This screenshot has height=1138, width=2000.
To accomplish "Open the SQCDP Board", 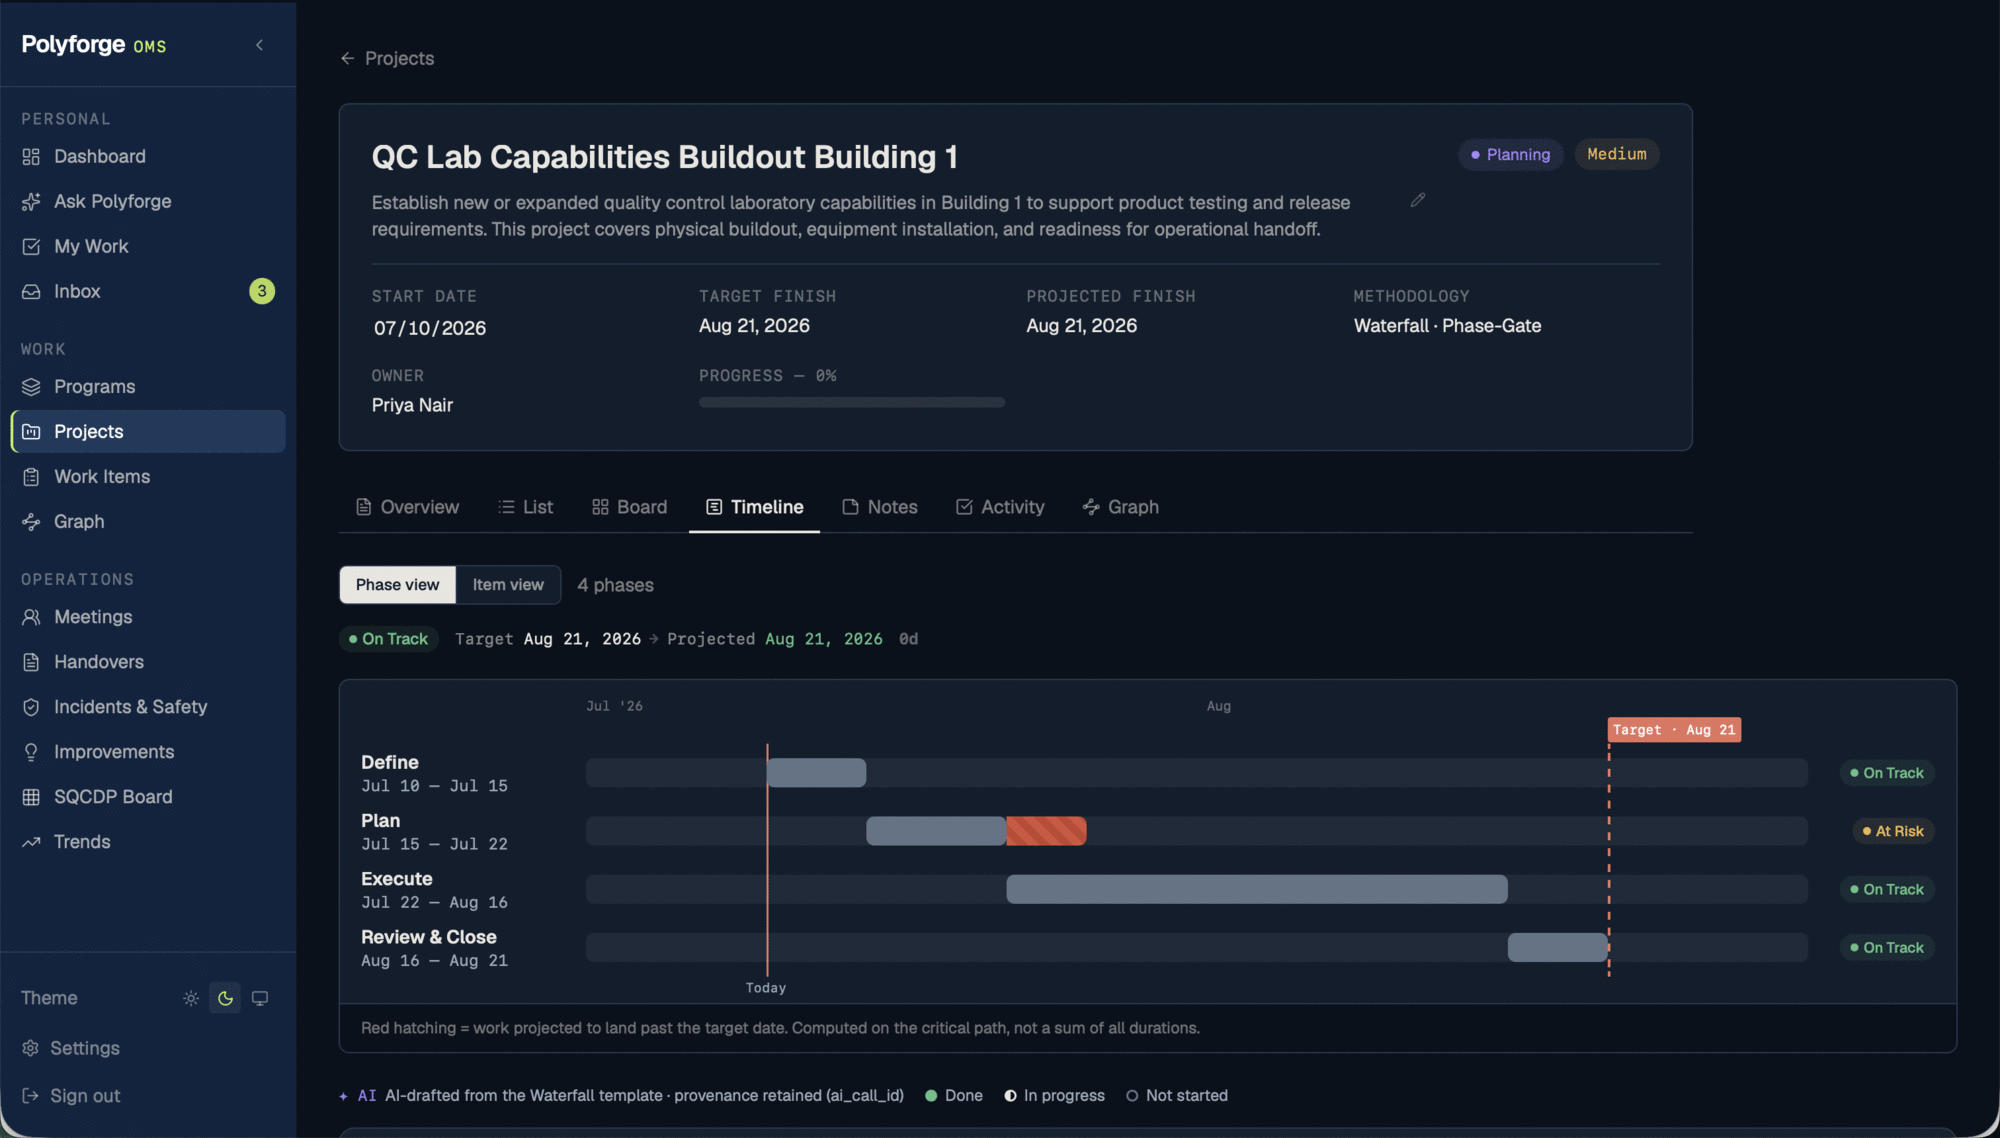I will (x=148, y=796).
